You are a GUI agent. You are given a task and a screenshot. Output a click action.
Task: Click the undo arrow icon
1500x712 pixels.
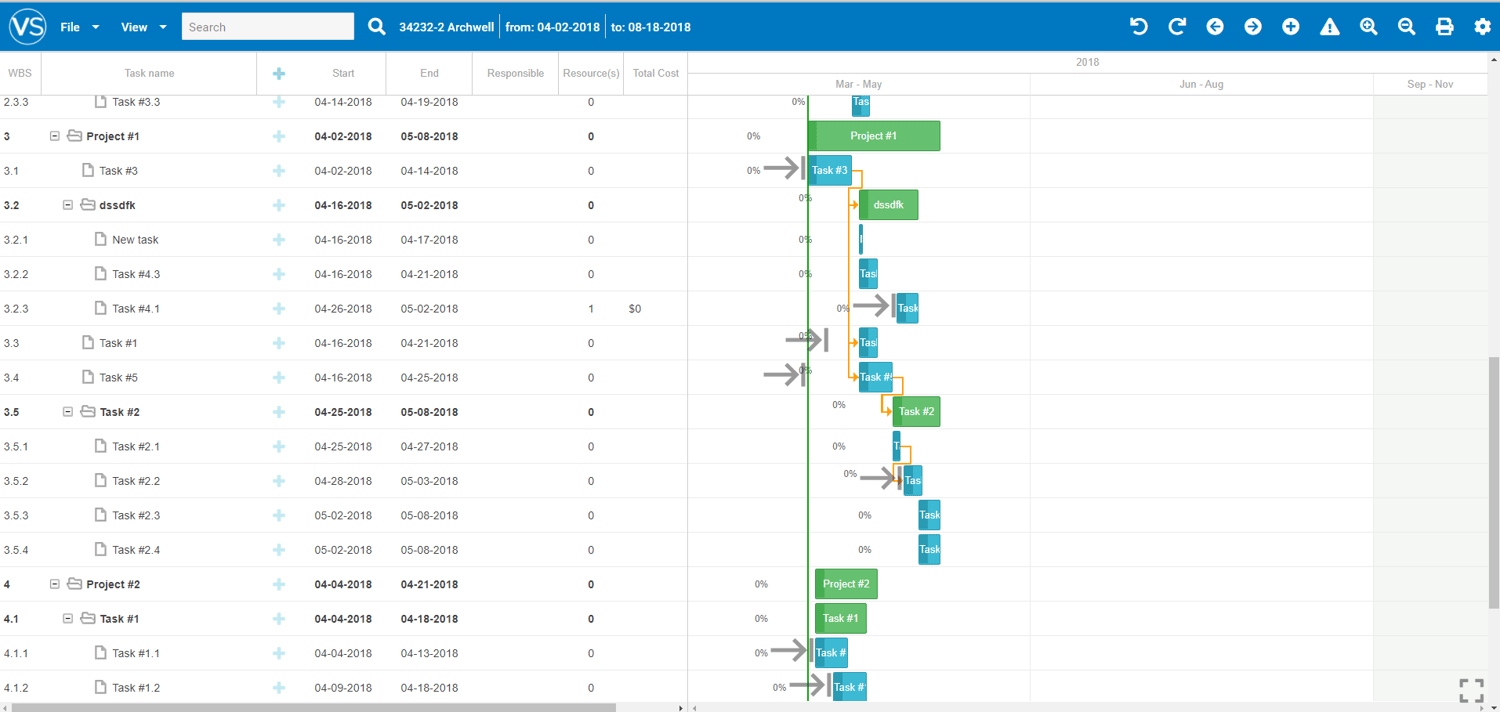1138,27
